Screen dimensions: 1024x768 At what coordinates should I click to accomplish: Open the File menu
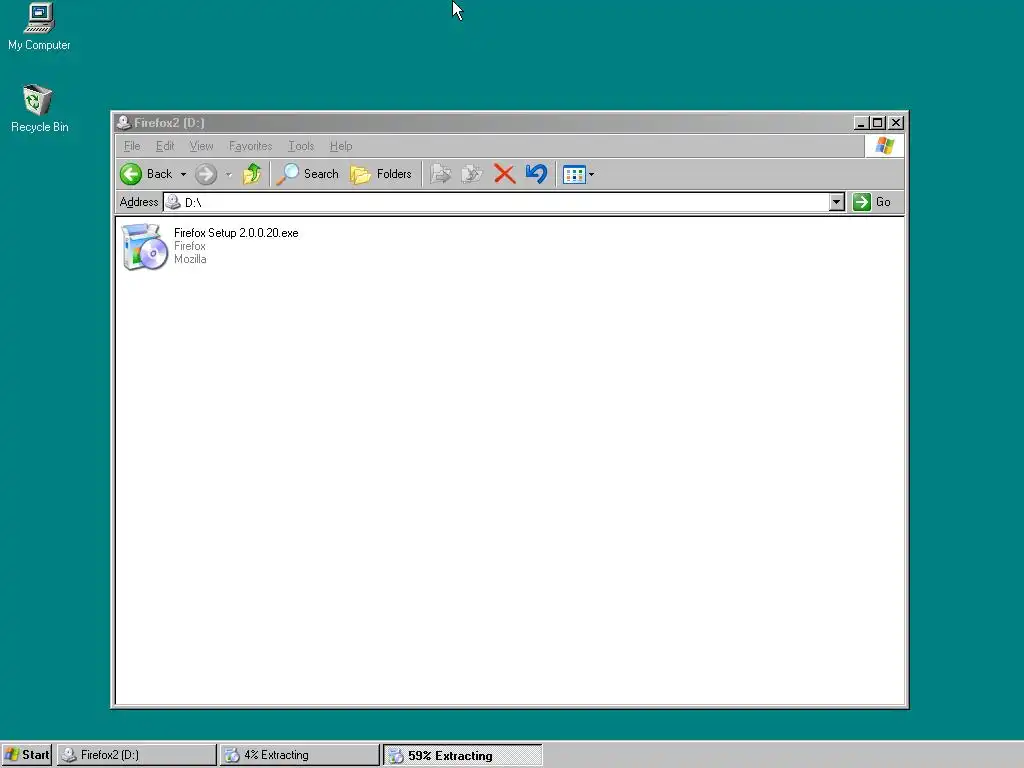coord(132,146)
